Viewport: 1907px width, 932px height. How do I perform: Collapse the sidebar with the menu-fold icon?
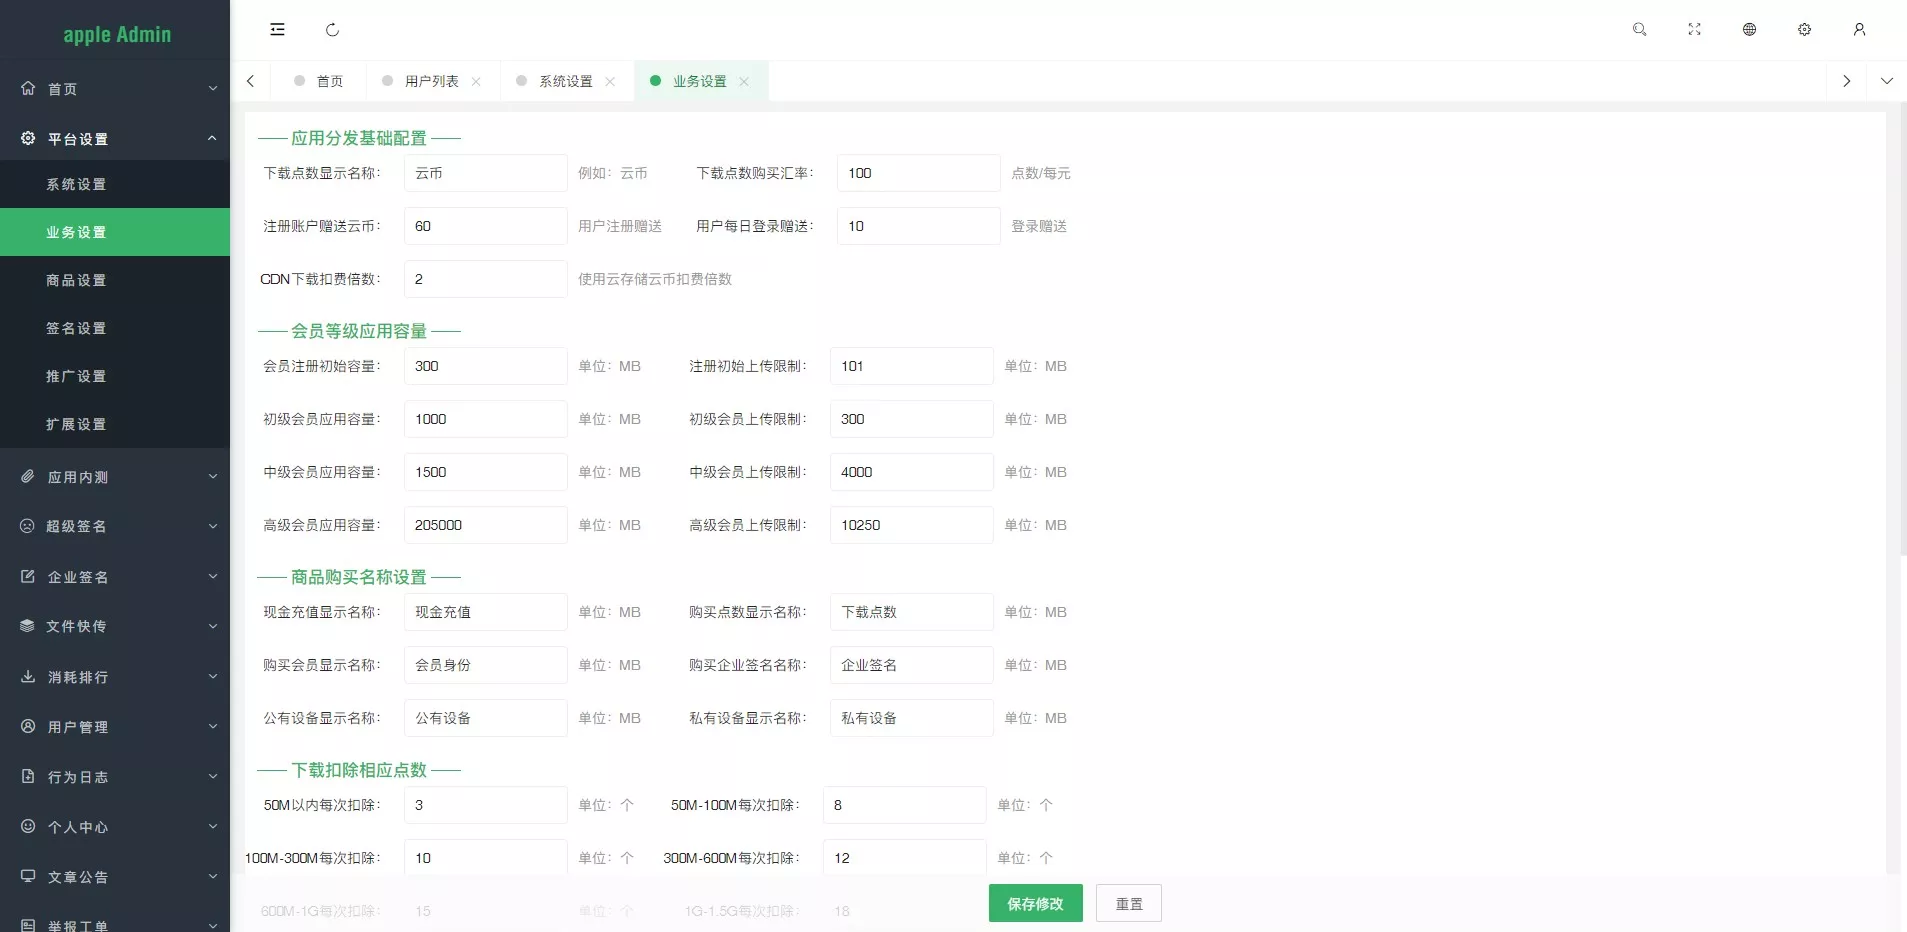(x=277, y=30)
